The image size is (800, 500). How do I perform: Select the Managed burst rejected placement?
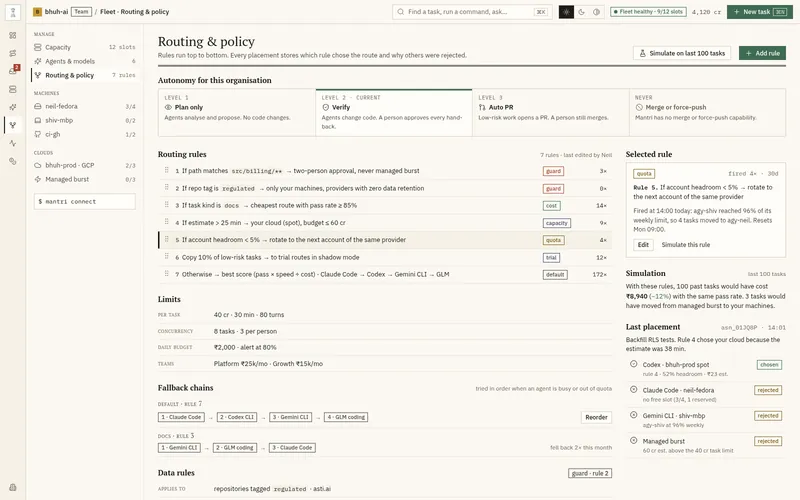pyautogui.click(x=706, y=445)
